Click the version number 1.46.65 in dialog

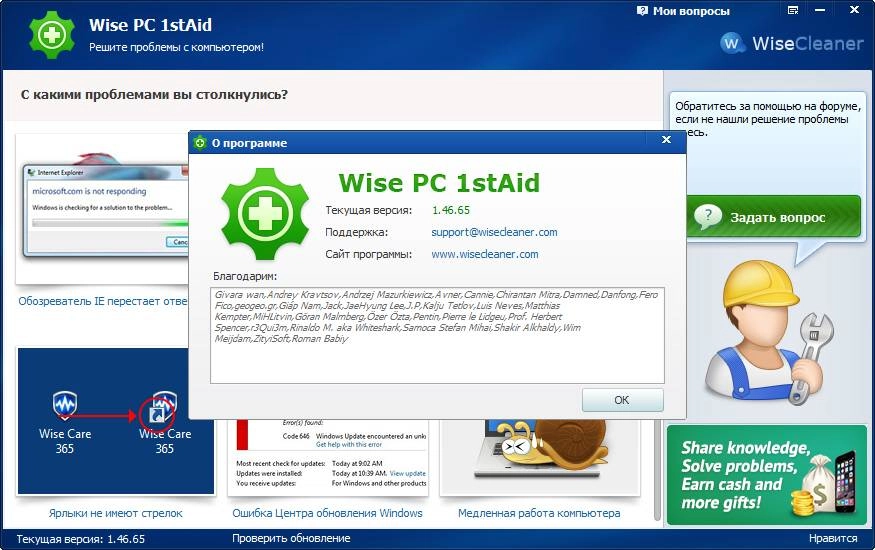point(451,210)
